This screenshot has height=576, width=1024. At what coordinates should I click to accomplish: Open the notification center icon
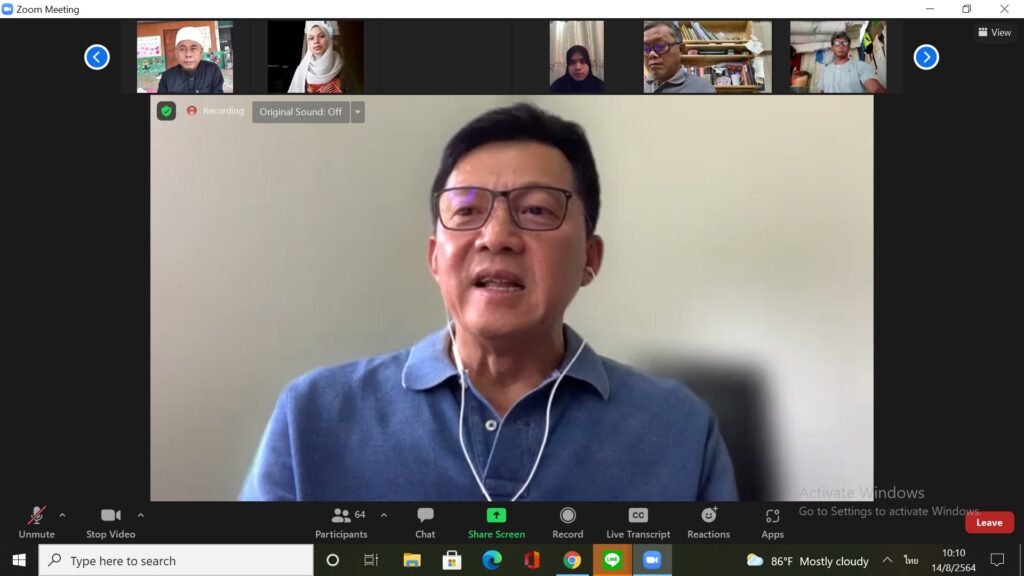(997, 560)
